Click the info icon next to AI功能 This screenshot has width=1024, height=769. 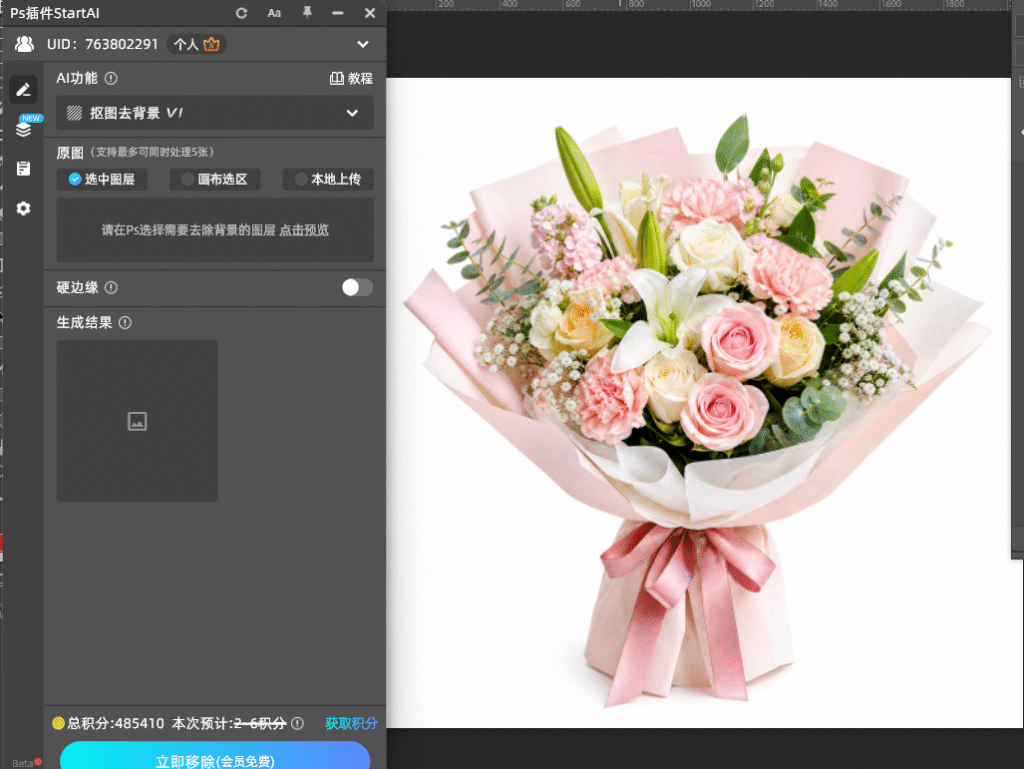coord(111,78)
